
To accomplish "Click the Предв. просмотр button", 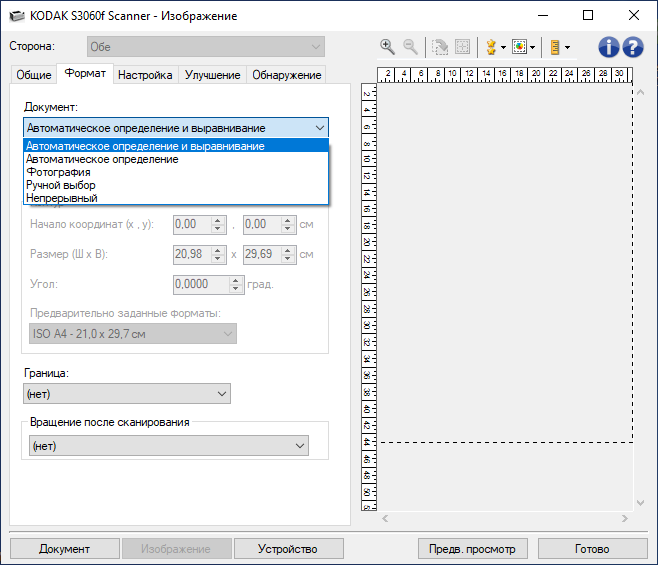I will pyautogui.click(x=473, y=549).
